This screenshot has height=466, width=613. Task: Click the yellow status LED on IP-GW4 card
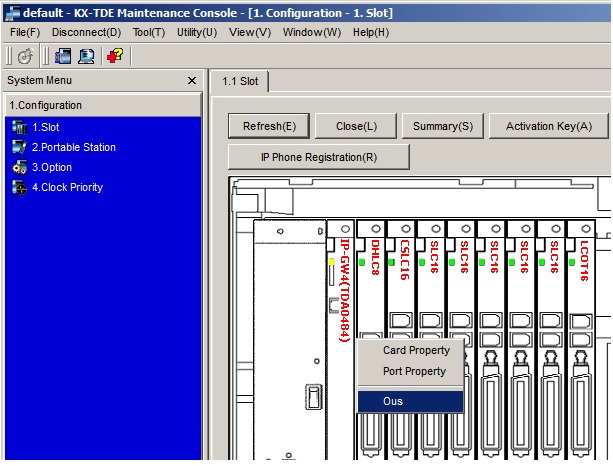332,262
